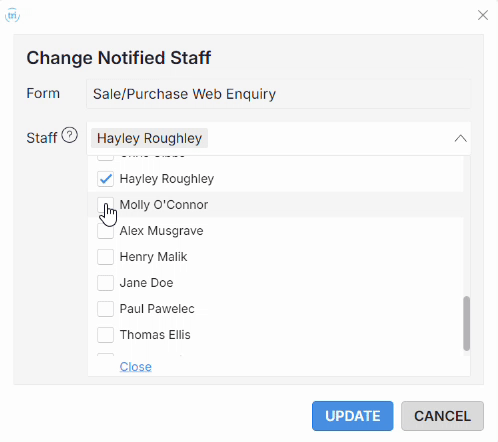Click the staff list scrollbar thumb

467,323
